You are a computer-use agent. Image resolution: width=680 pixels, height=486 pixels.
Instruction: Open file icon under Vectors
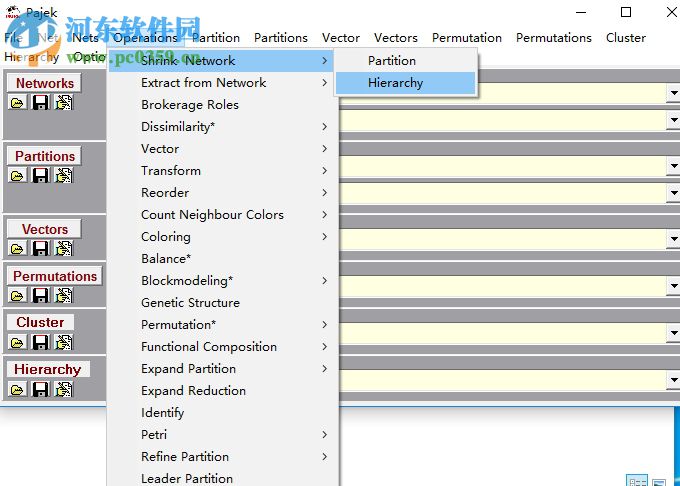(x=17, y=248)
